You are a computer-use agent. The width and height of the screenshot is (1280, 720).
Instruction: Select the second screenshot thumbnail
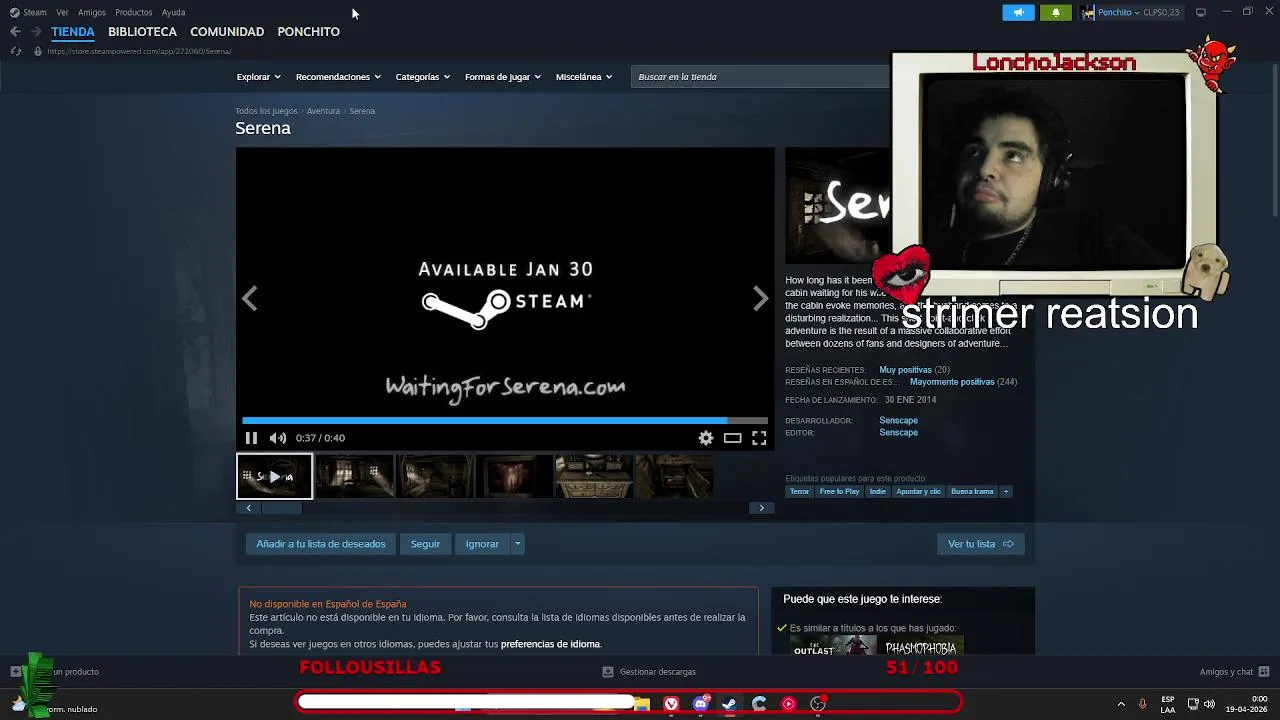point(354,476)
